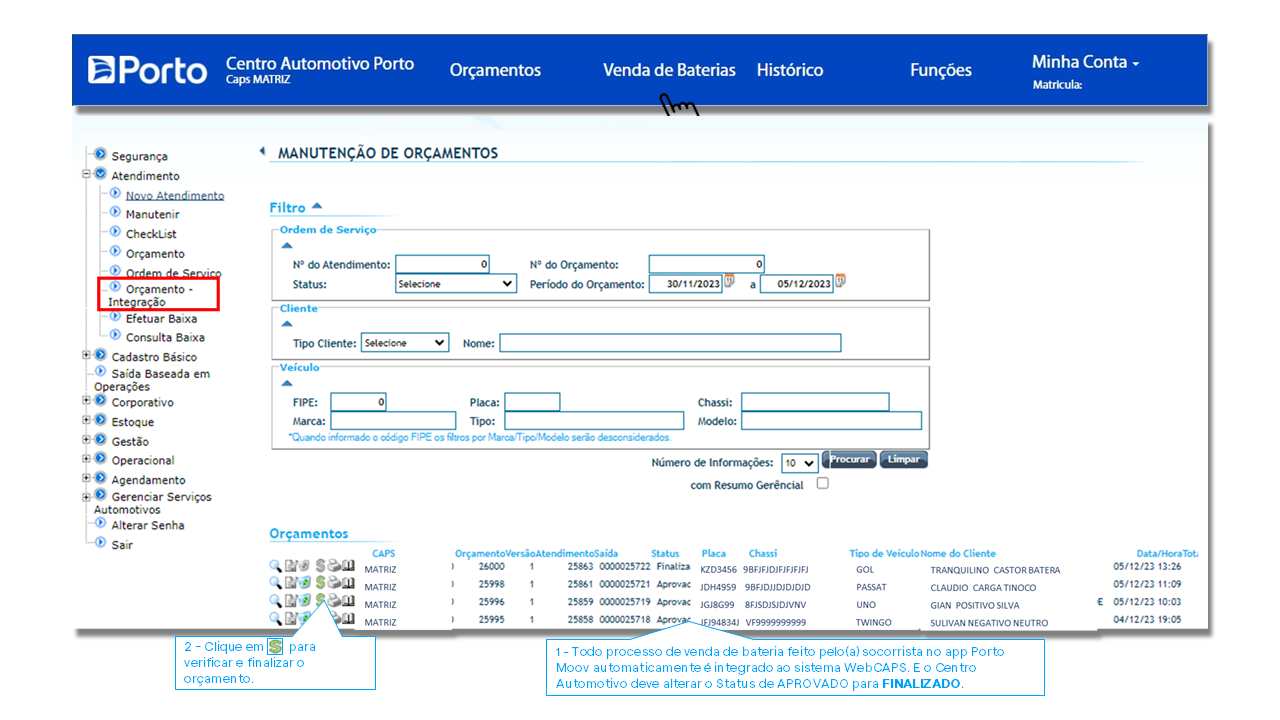Select CheckList in the sidebar
The image size is (1280, 720).
(151, 233)
